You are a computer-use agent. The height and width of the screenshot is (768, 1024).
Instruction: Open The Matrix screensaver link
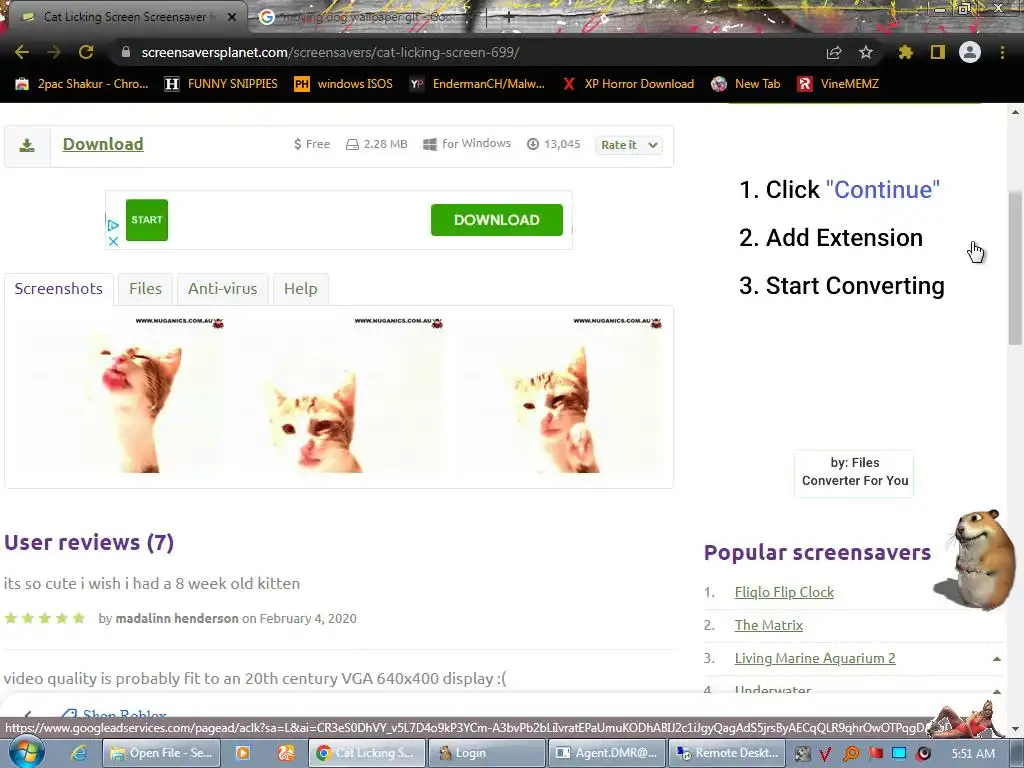click(769, 625)
